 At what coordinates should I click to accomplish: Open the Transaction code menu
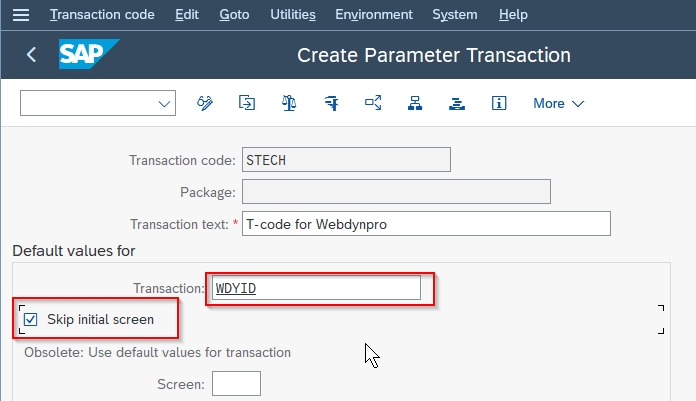point(102,15)
